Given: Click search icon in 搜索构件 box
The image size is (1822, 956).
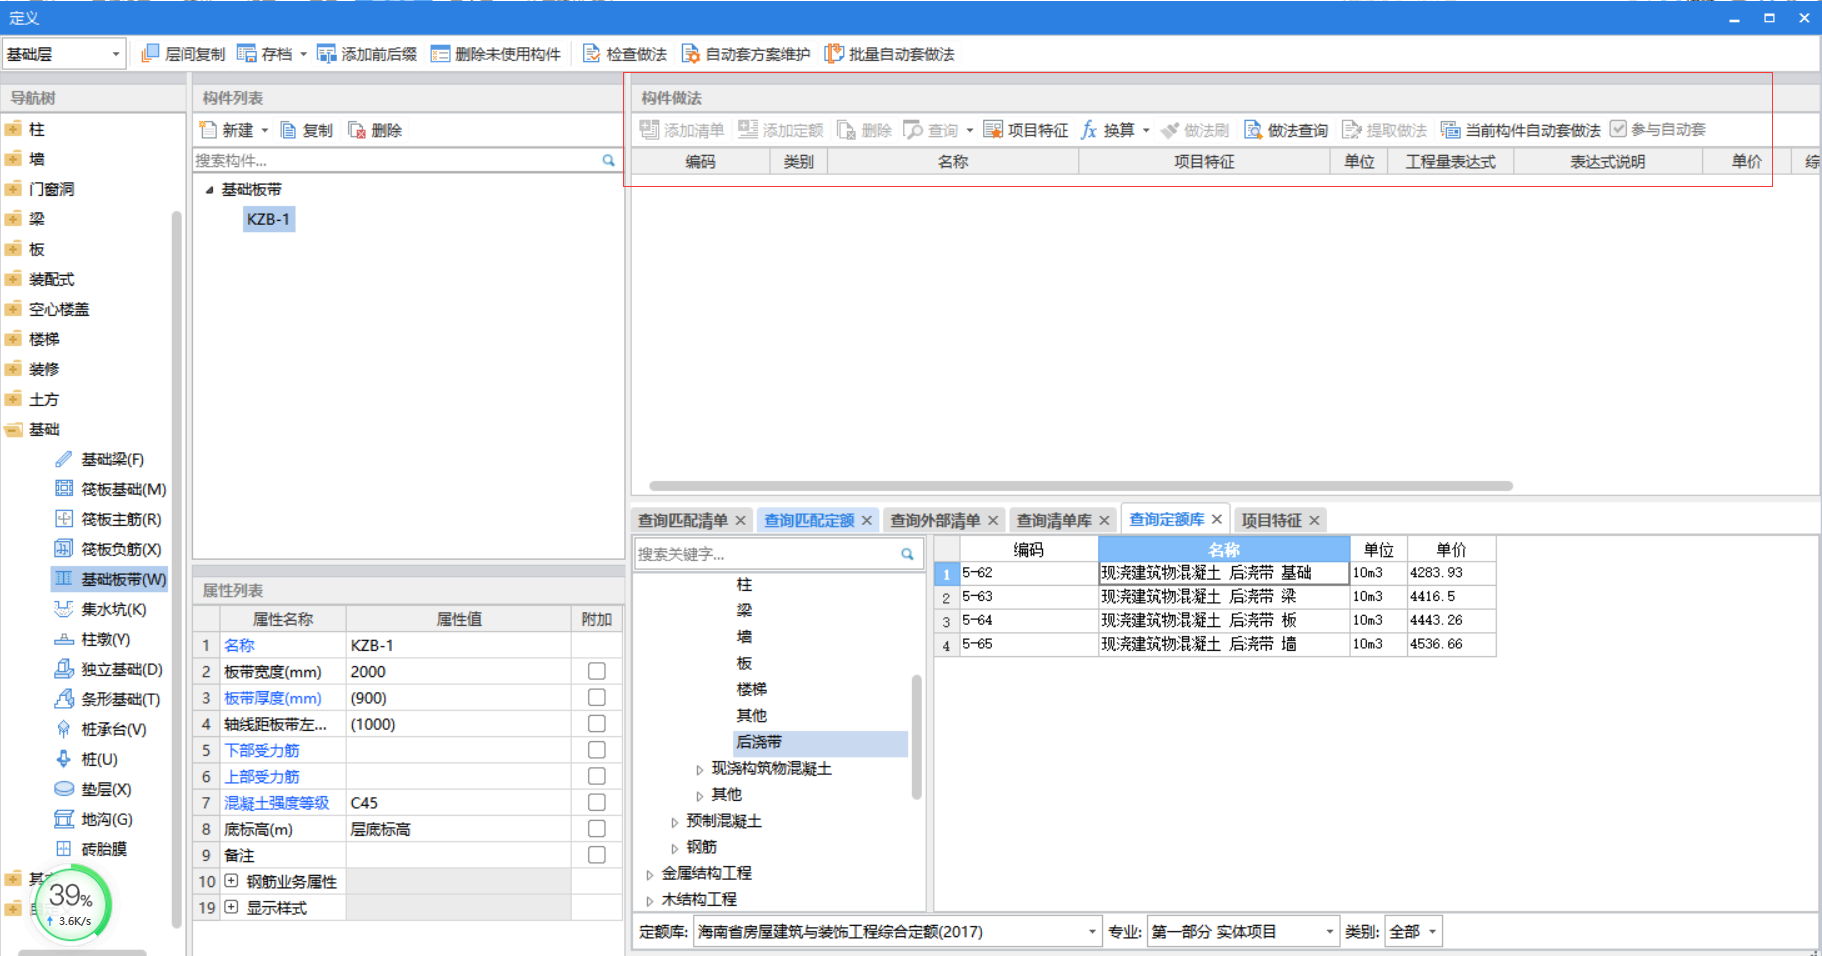Looking at the screenshot, I should click(608, 160).
